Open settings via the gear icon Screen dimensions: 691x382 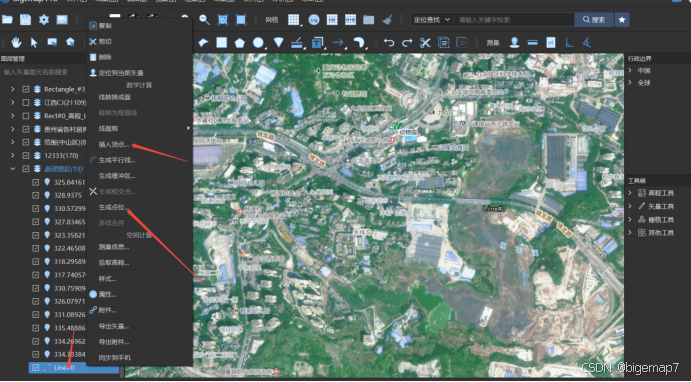pos(44,19)
